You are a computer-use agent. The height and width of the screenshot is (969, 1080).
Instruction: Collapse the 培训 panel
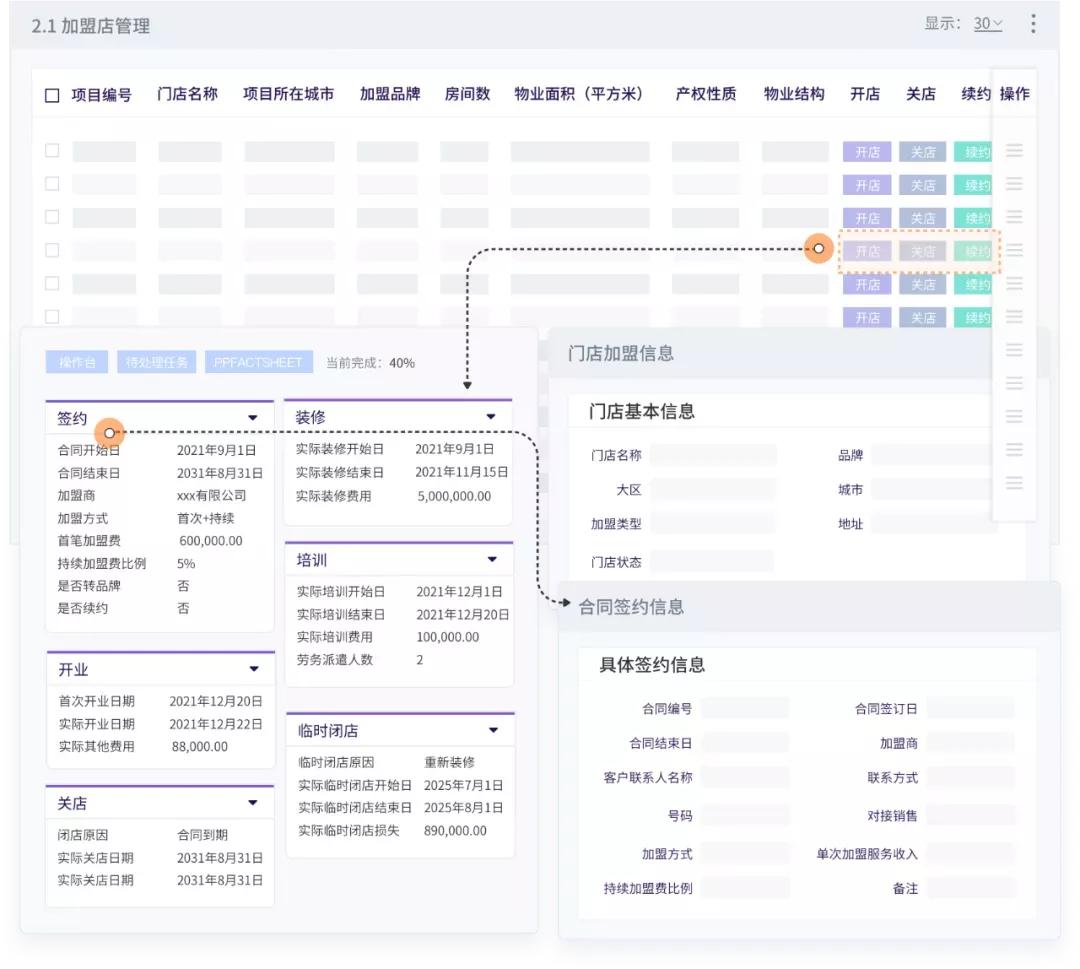(x=490, y=559)
